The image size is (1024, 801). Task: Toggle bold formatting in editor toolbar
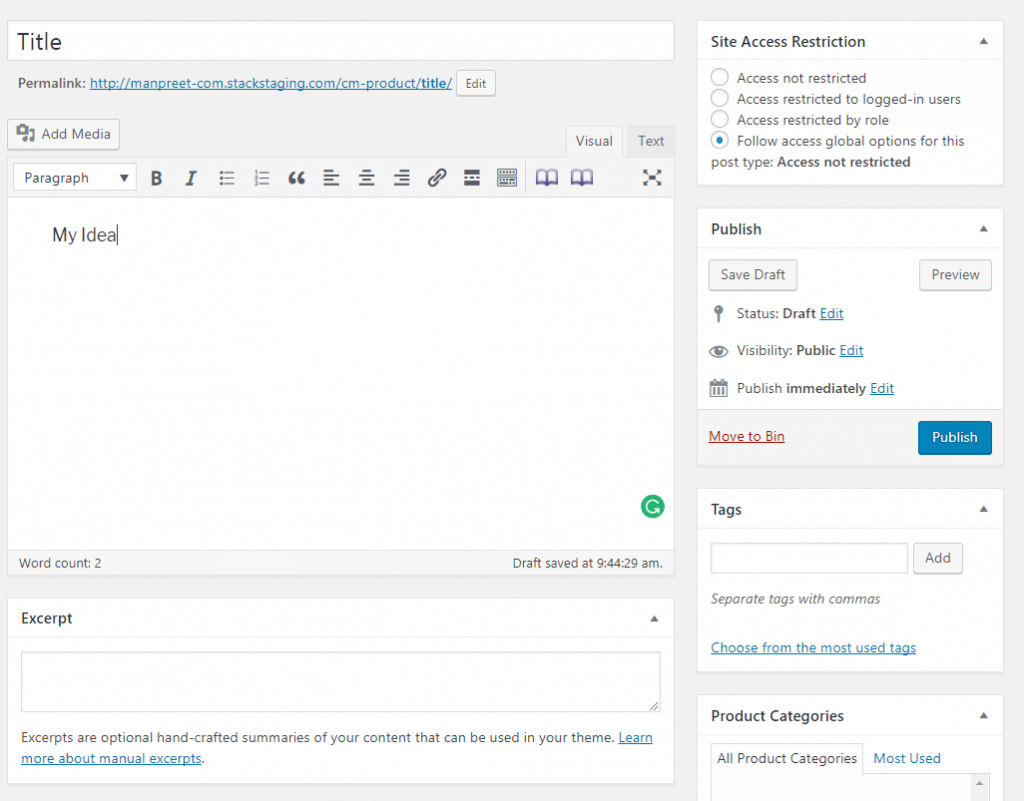tap(156, 178)
